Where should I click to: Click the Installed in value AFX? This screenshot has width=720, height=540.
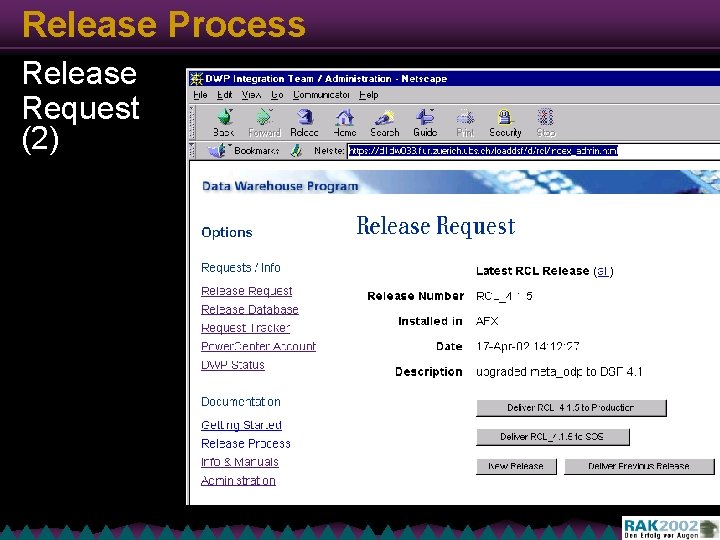tap(487, 321)
